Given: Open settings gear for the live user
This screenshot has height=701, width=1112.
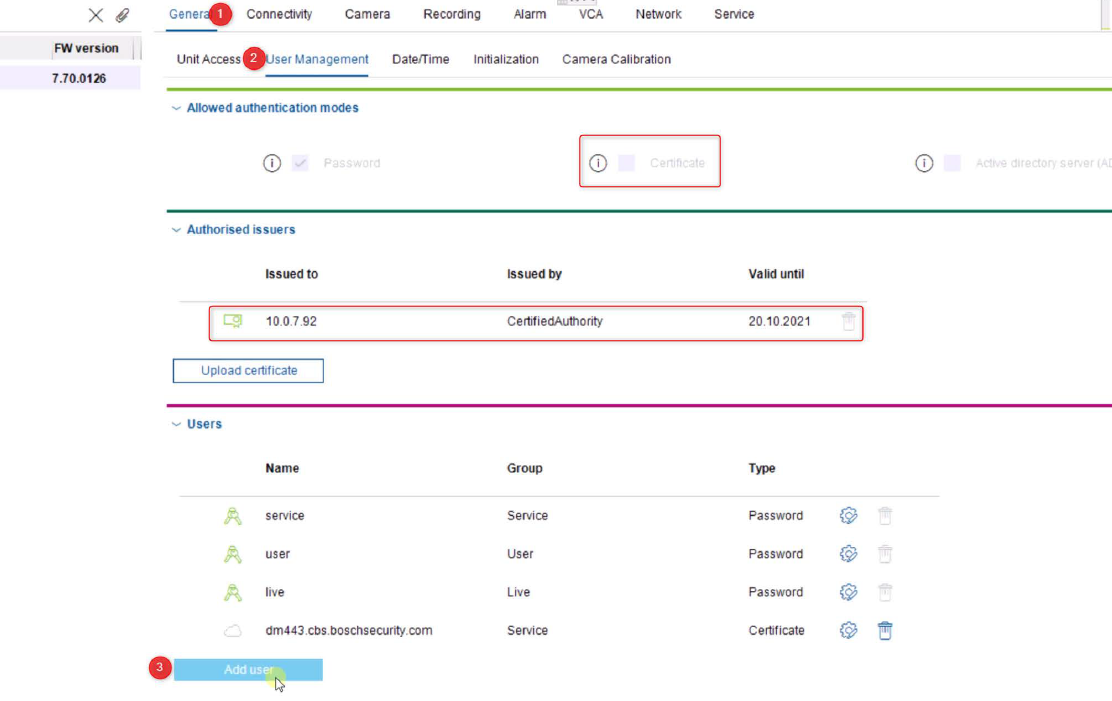Looking at the screenshot, I should pos(848,592).
